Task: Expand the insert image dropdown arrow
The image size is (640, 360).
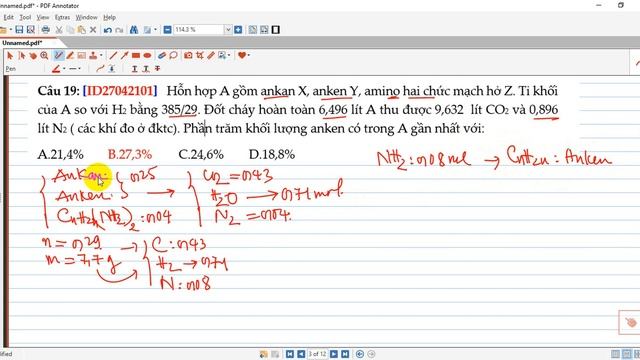Action: 229,55
